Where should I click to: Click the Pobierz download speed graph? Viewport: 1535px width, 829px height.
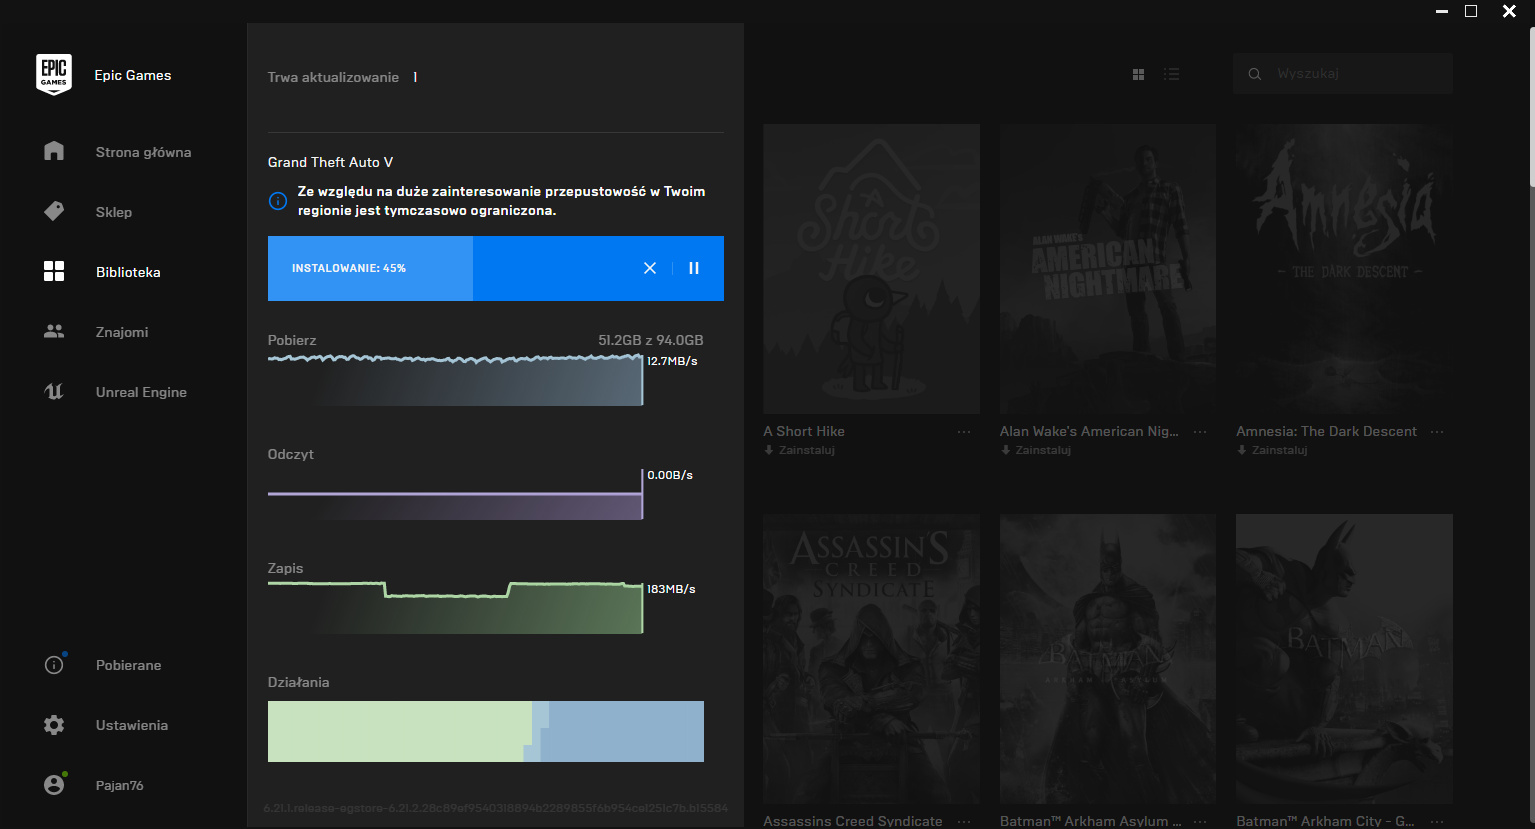point(455,380)
